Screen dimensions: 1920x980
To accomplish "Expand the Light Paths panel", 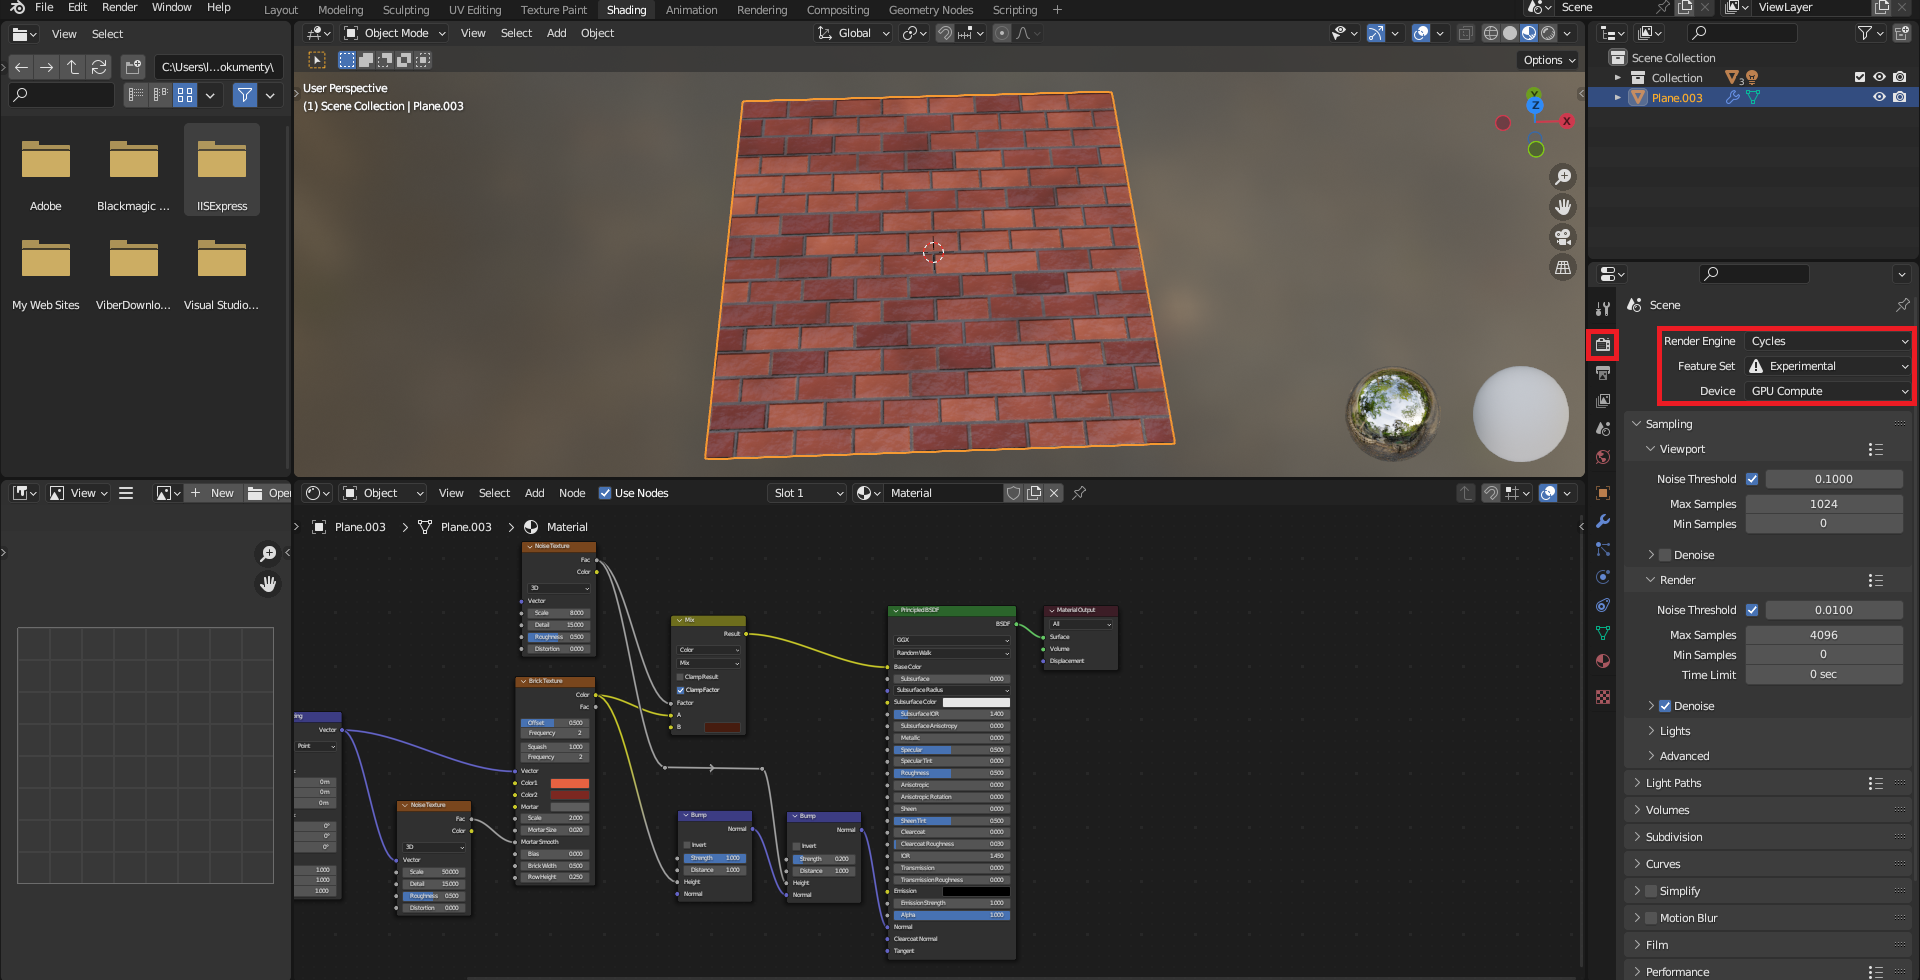I will point(1673,783).
